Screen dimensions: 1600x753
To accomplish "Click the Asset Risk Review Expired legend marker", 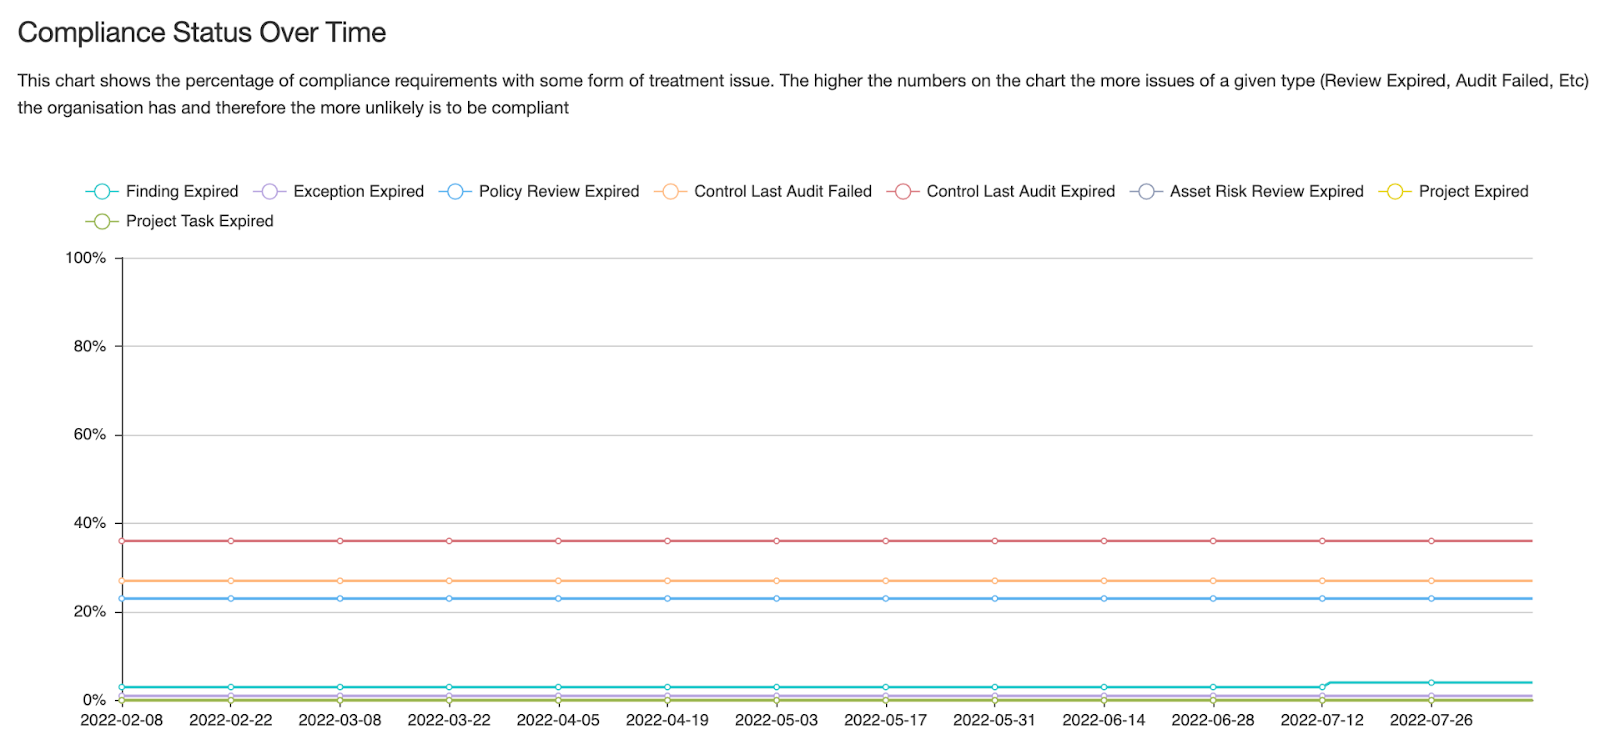I will [x=1146, y=191].
